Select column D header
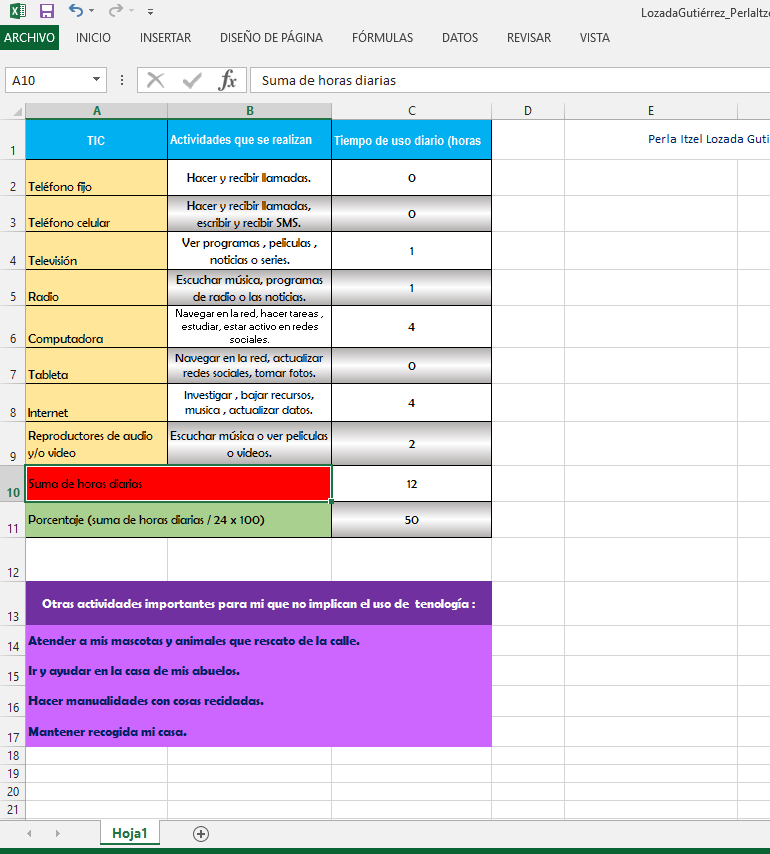The height and width of the screenshot is (854, 770). pyautogui.click(x=528, y=111)
